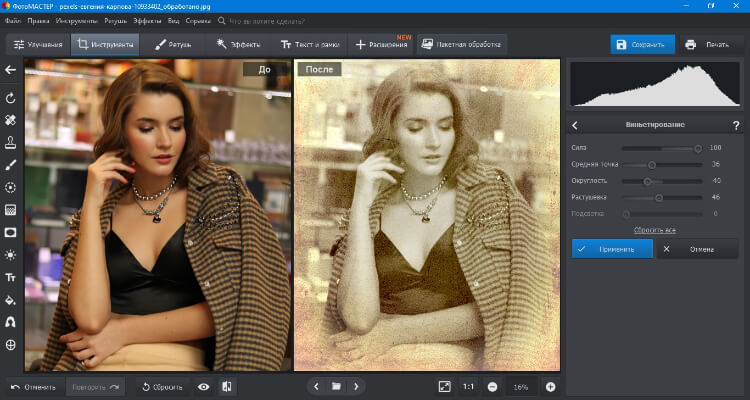Toggle the before/after split view

(227, 386)
